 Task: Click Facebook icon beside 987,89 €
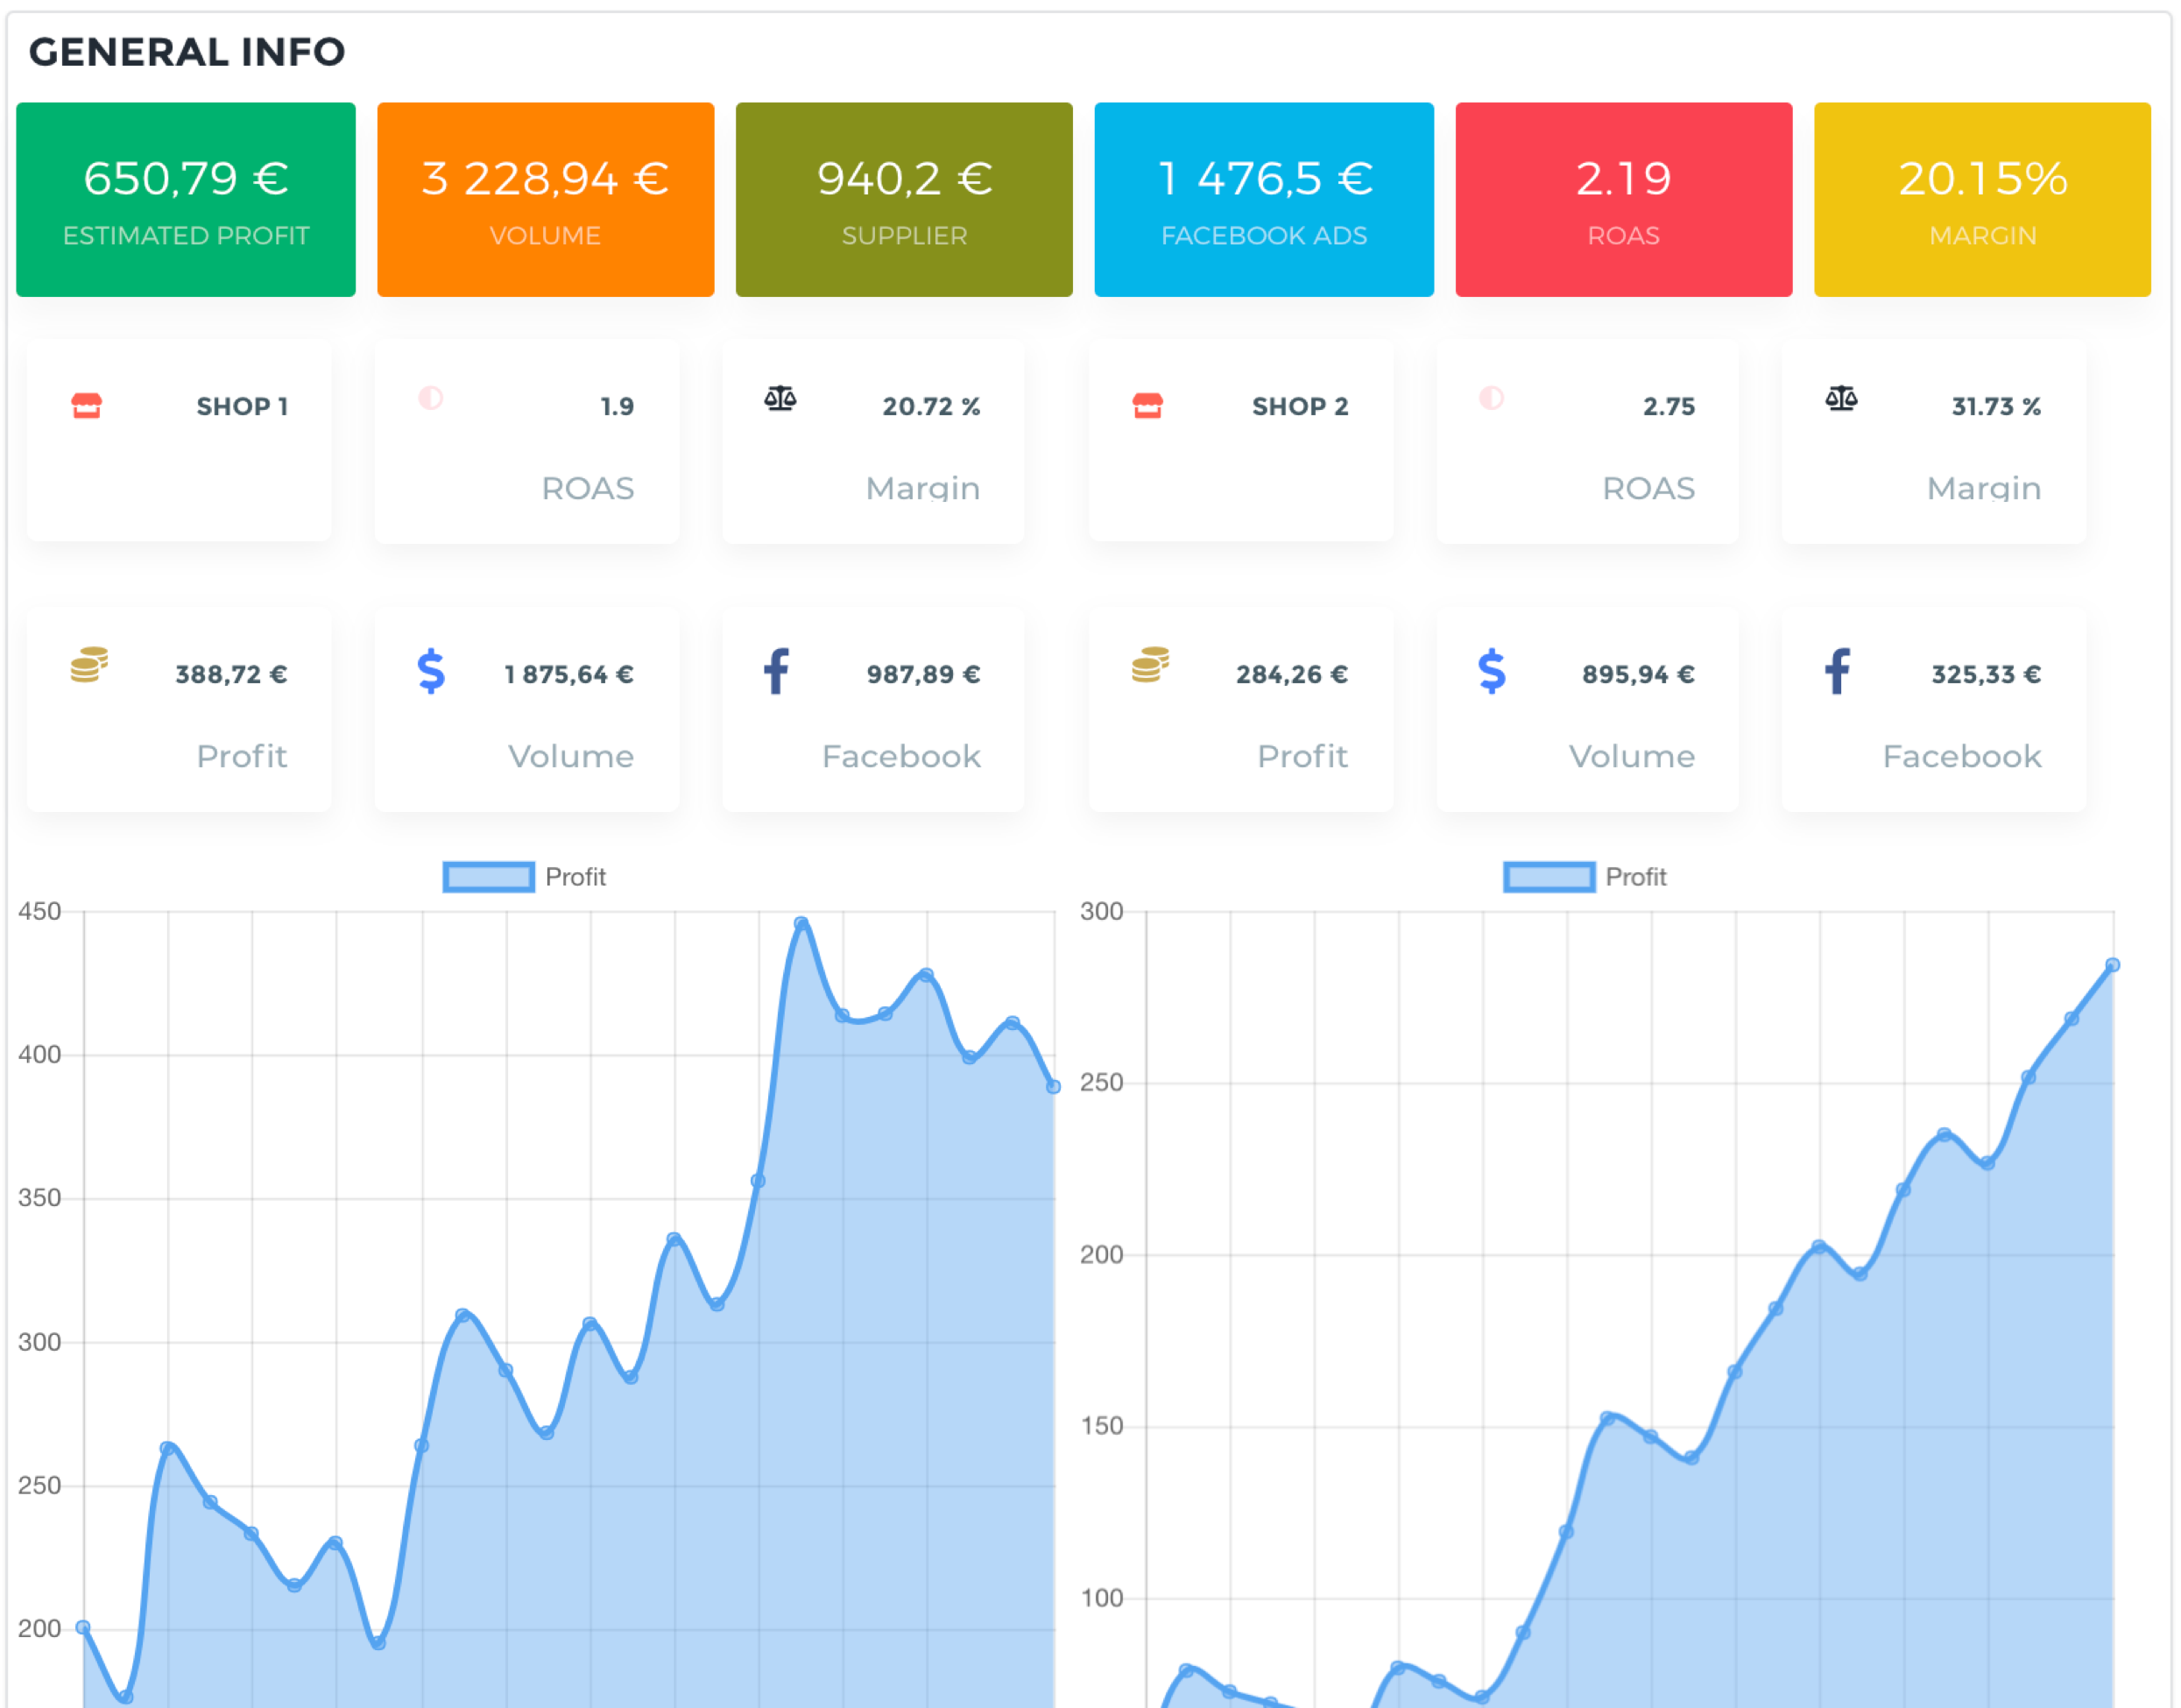pos(776,671)
